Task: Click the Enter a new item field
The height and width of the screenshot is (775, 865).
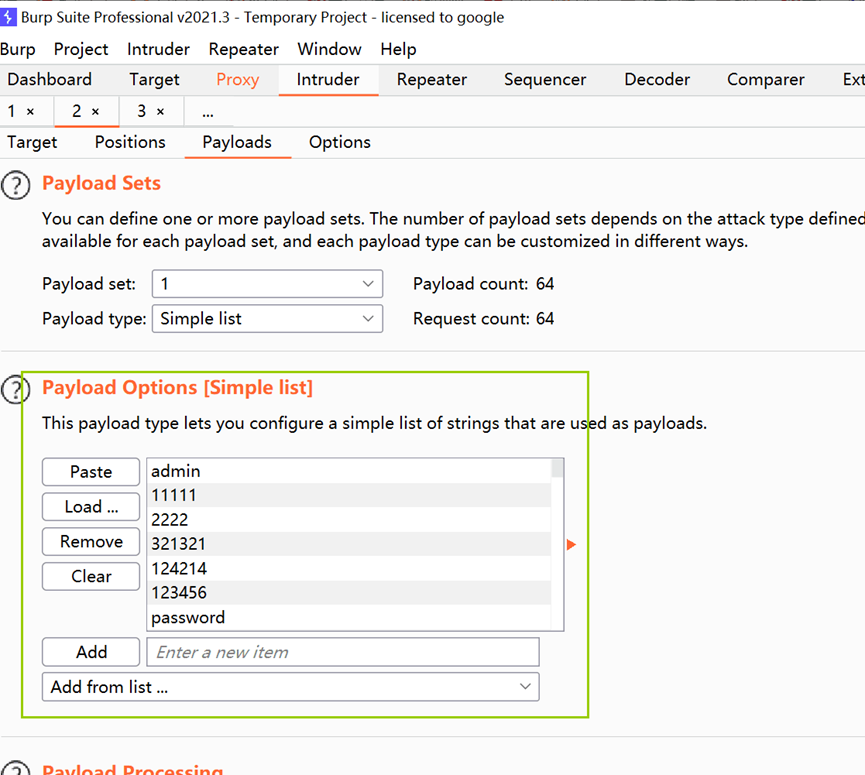Action: [x=343, y=652]
